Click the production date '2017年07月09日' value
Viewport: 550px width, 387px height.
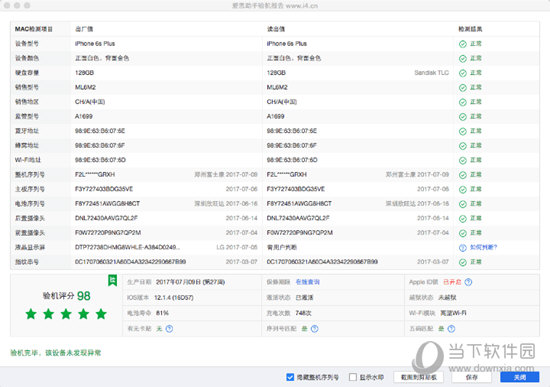click(190, 282)
